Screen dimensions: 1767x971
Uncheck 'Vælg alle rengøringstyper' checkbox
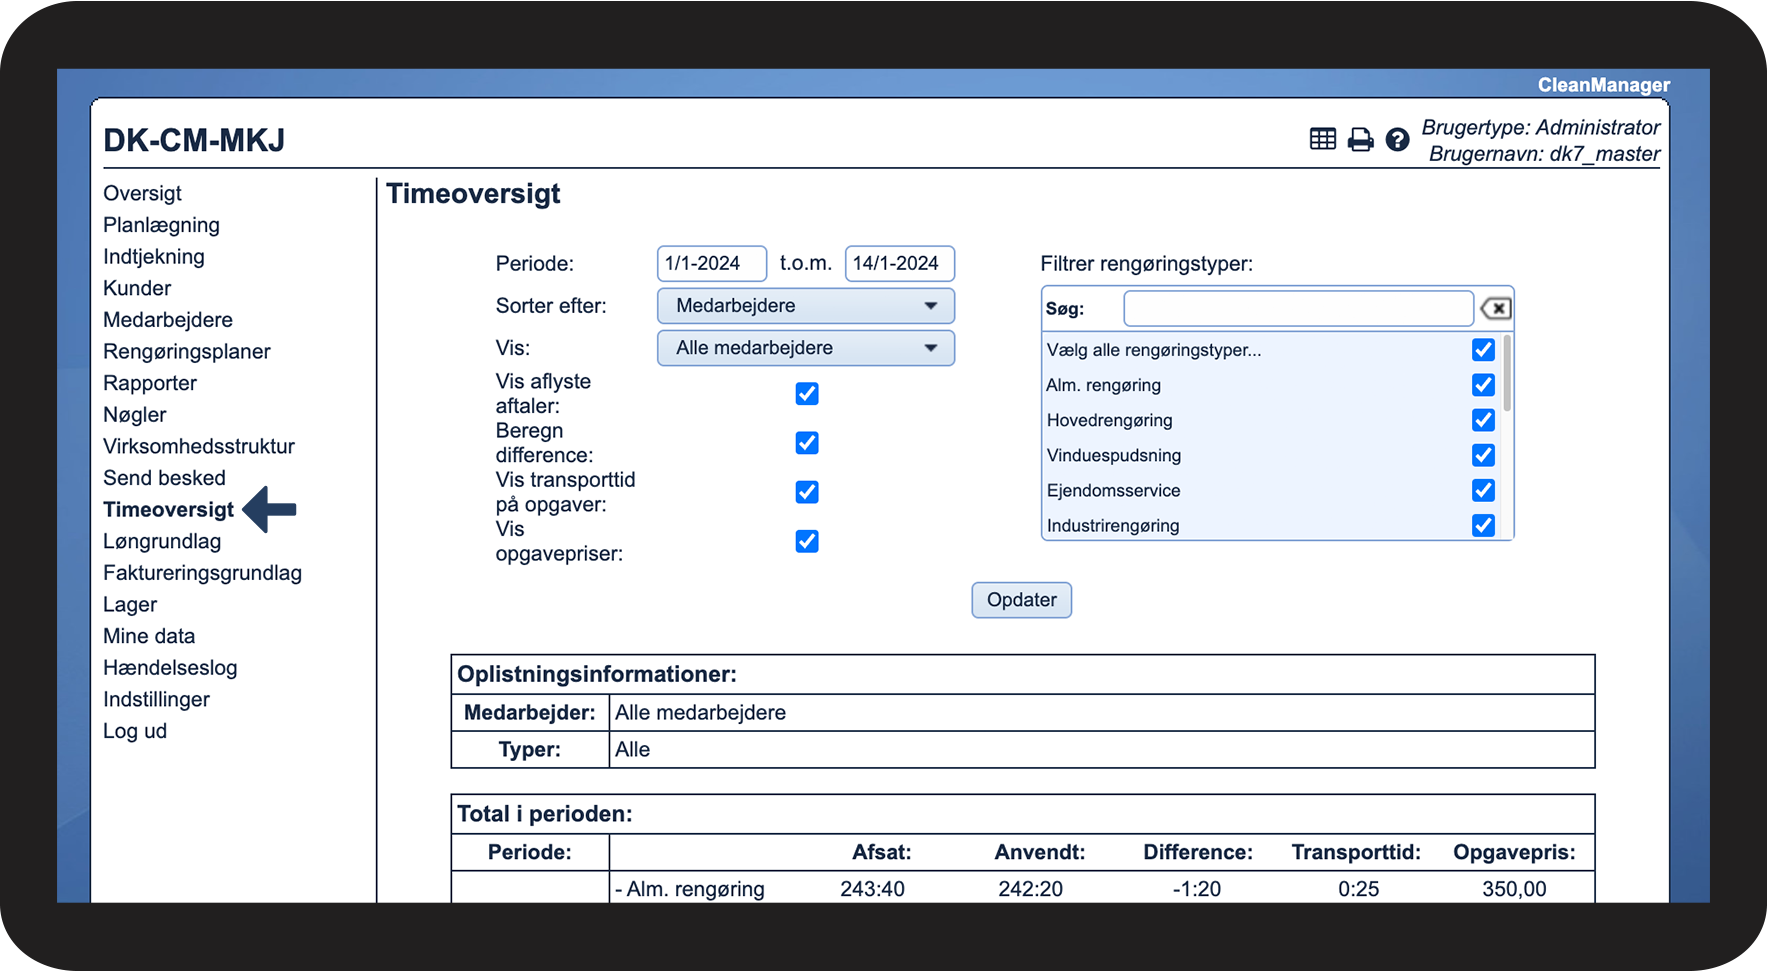click(x=1483, y=350)
